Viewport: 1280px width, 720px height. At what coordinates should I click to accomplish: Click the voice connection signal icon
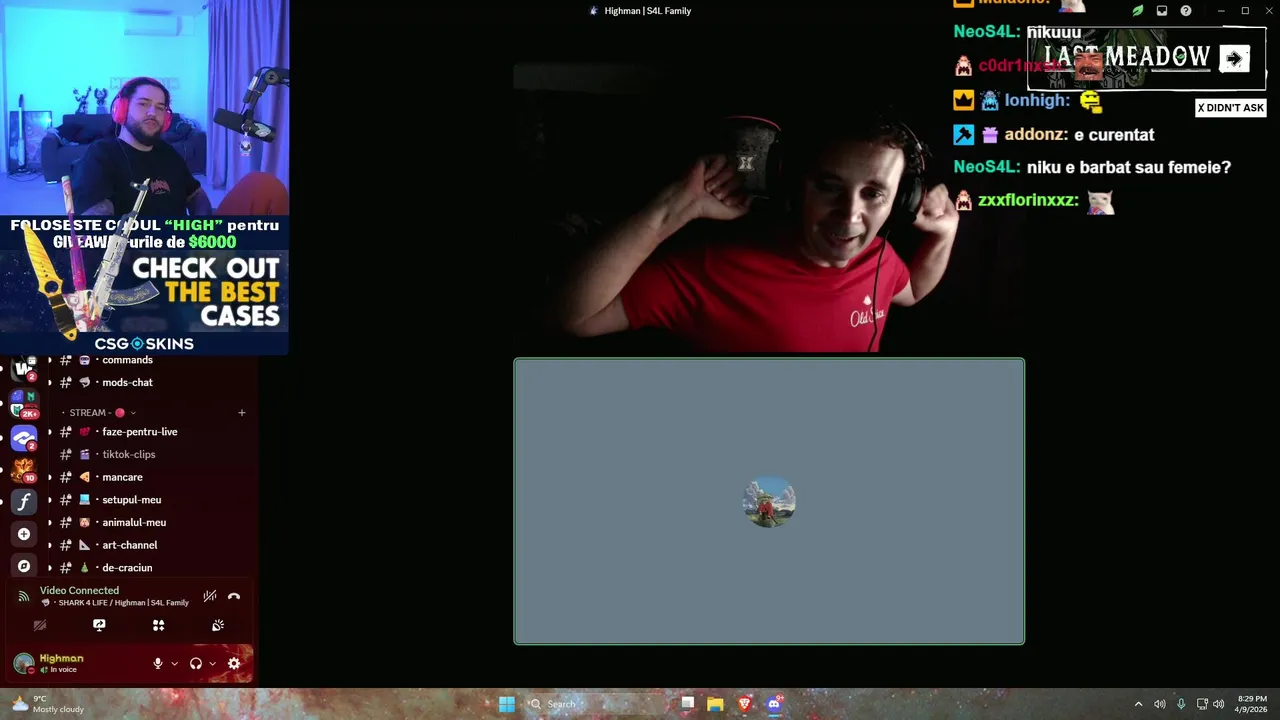23,596
